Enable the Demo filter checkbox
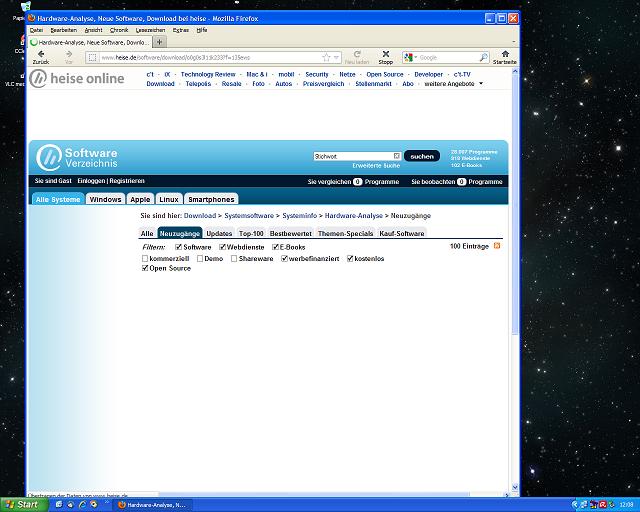 pos(200,258)
